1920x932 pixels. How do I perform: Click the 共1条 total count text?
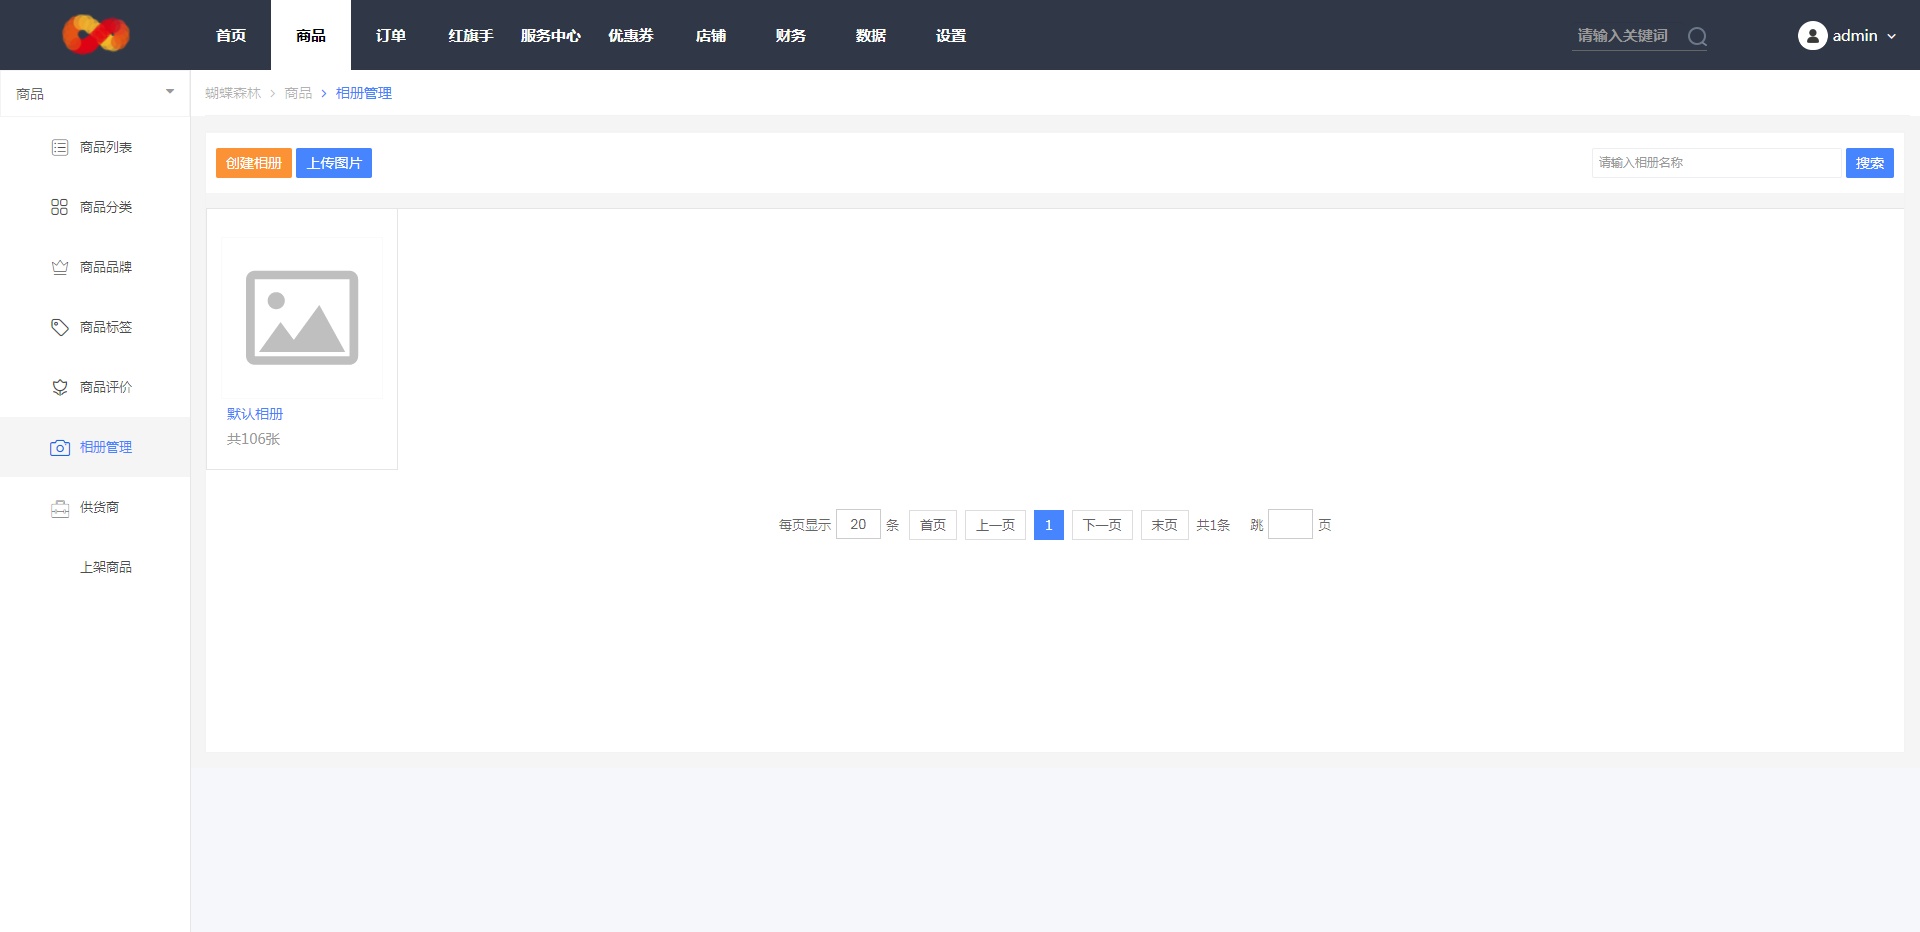[1213, 525]
